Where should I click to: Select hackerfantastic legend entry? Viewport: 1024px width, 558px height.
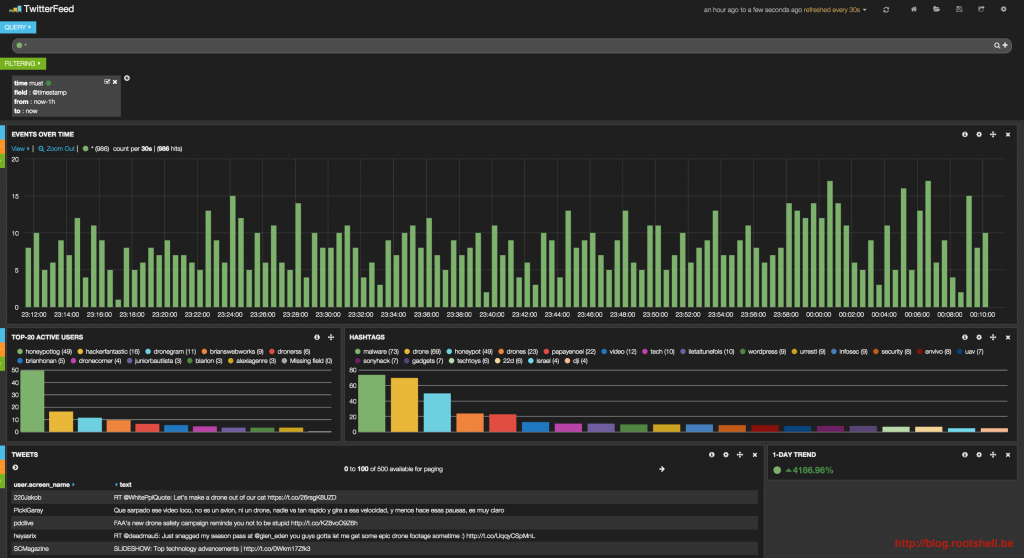108,352
